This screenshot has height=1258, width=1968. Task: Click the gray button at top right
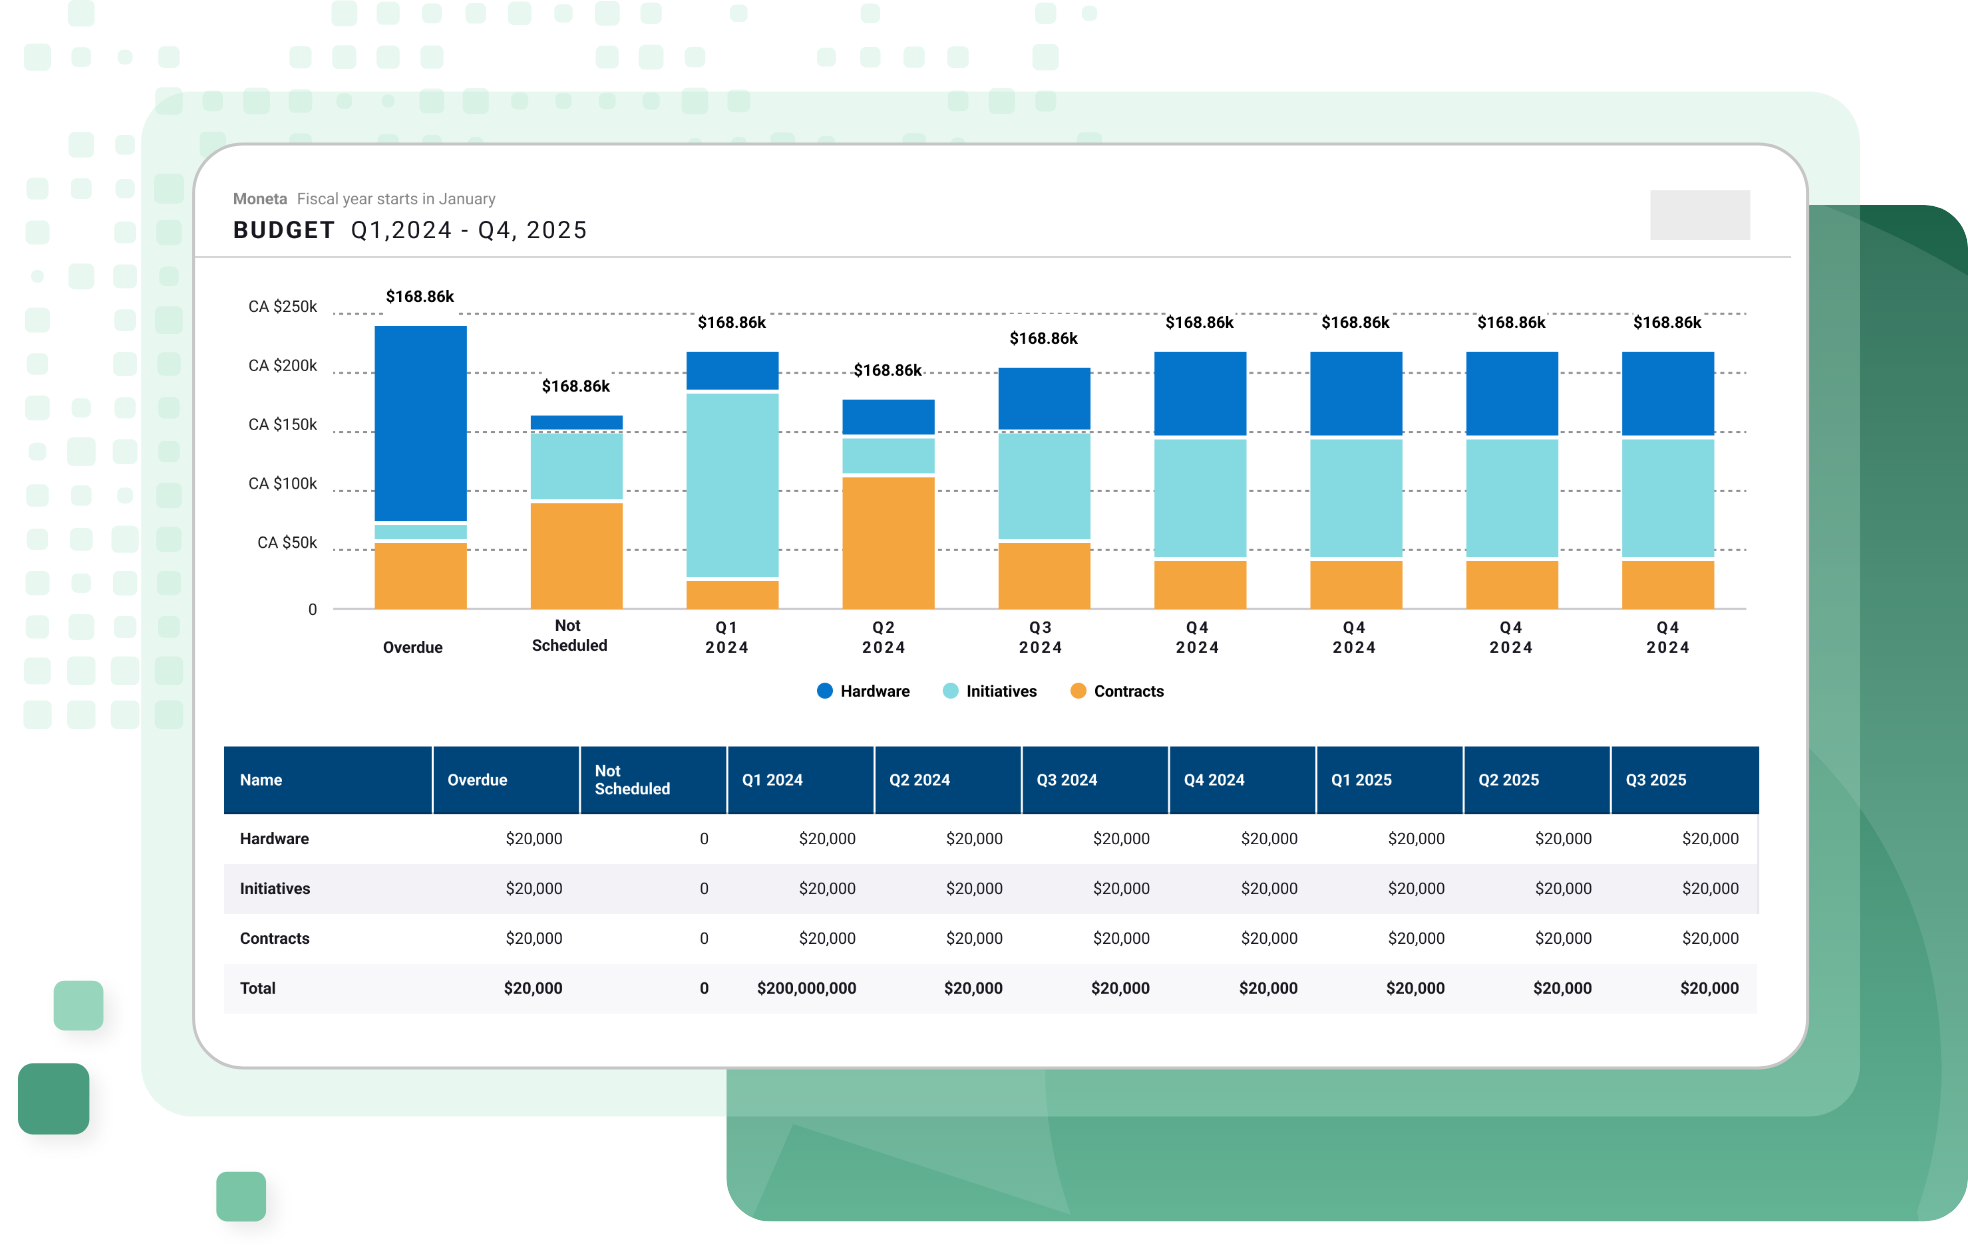pyautogui.click(x=1699, y=215)
